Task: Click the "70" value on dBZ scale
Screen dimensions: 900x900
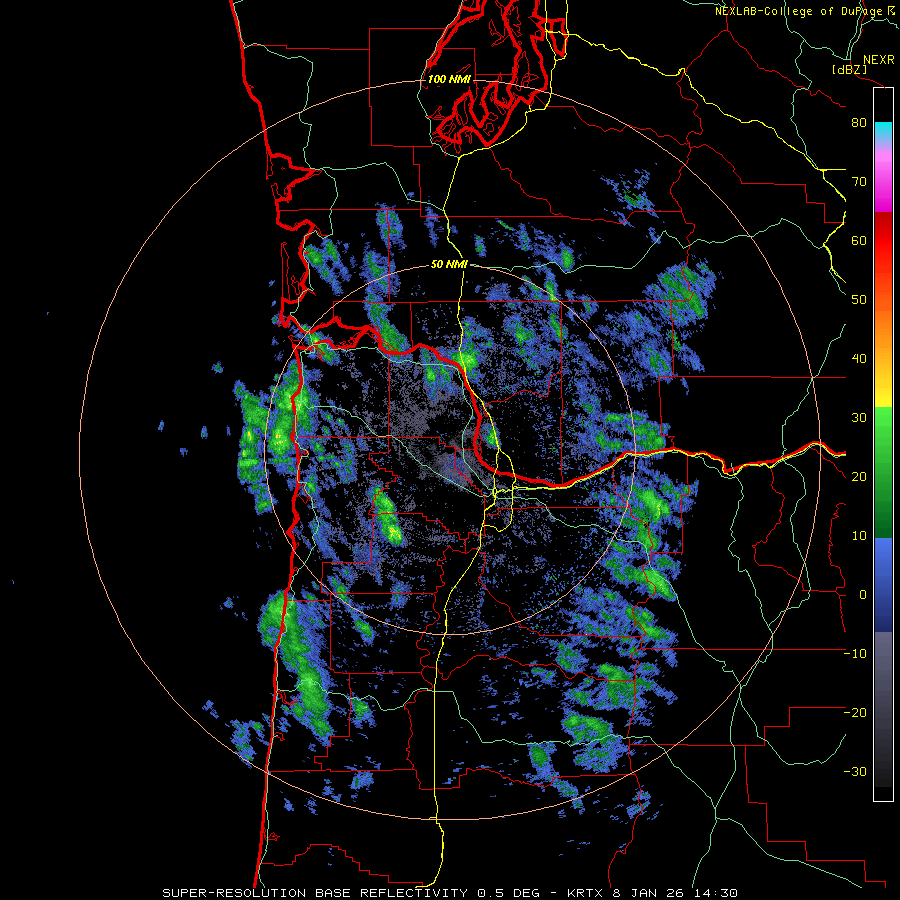Action: point(859,181)
